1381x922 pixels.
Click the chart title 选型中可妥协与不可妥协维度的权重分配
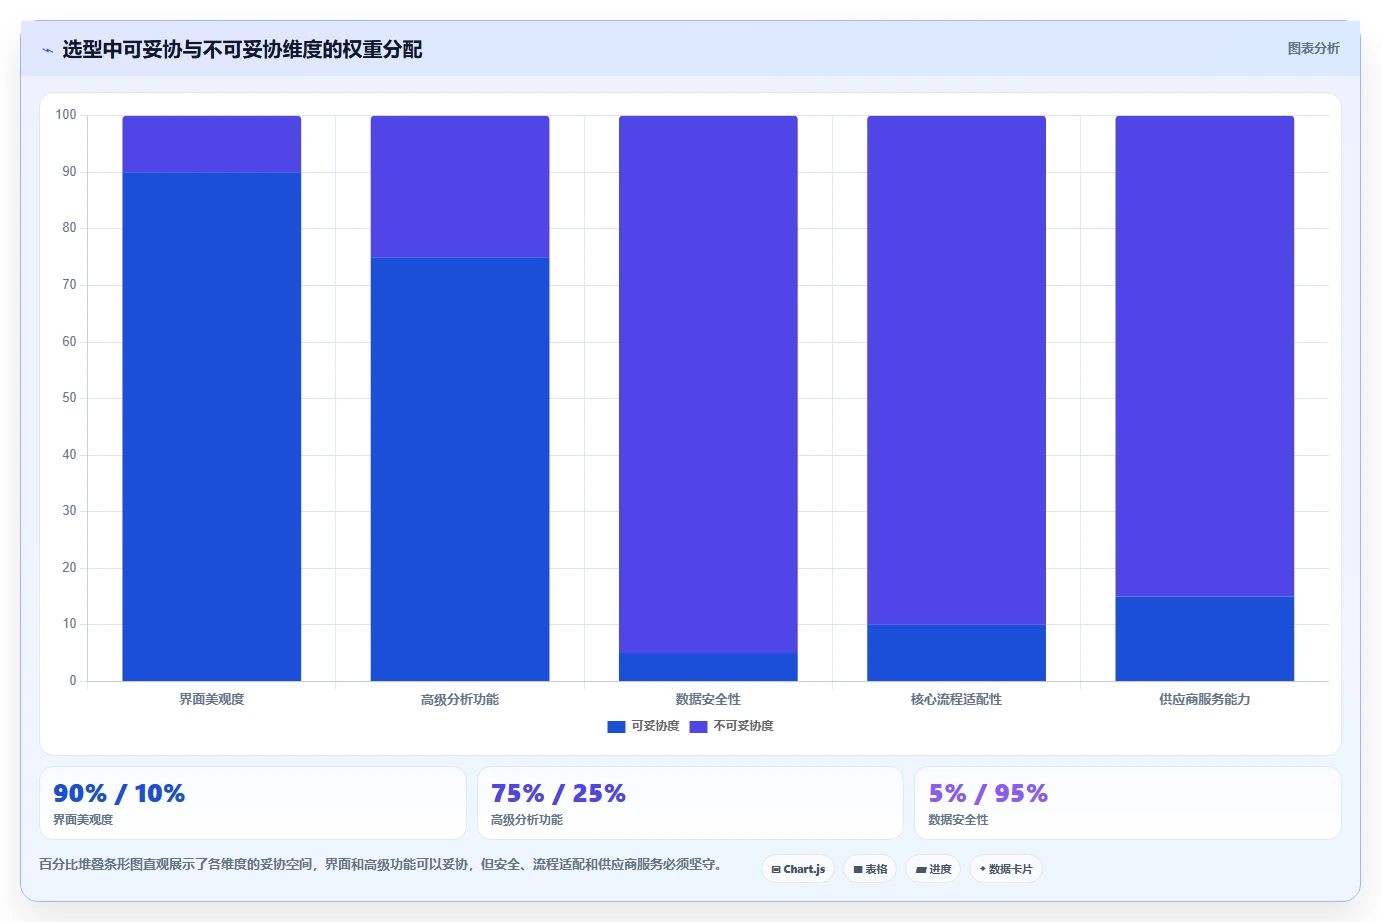pos(242,49)
